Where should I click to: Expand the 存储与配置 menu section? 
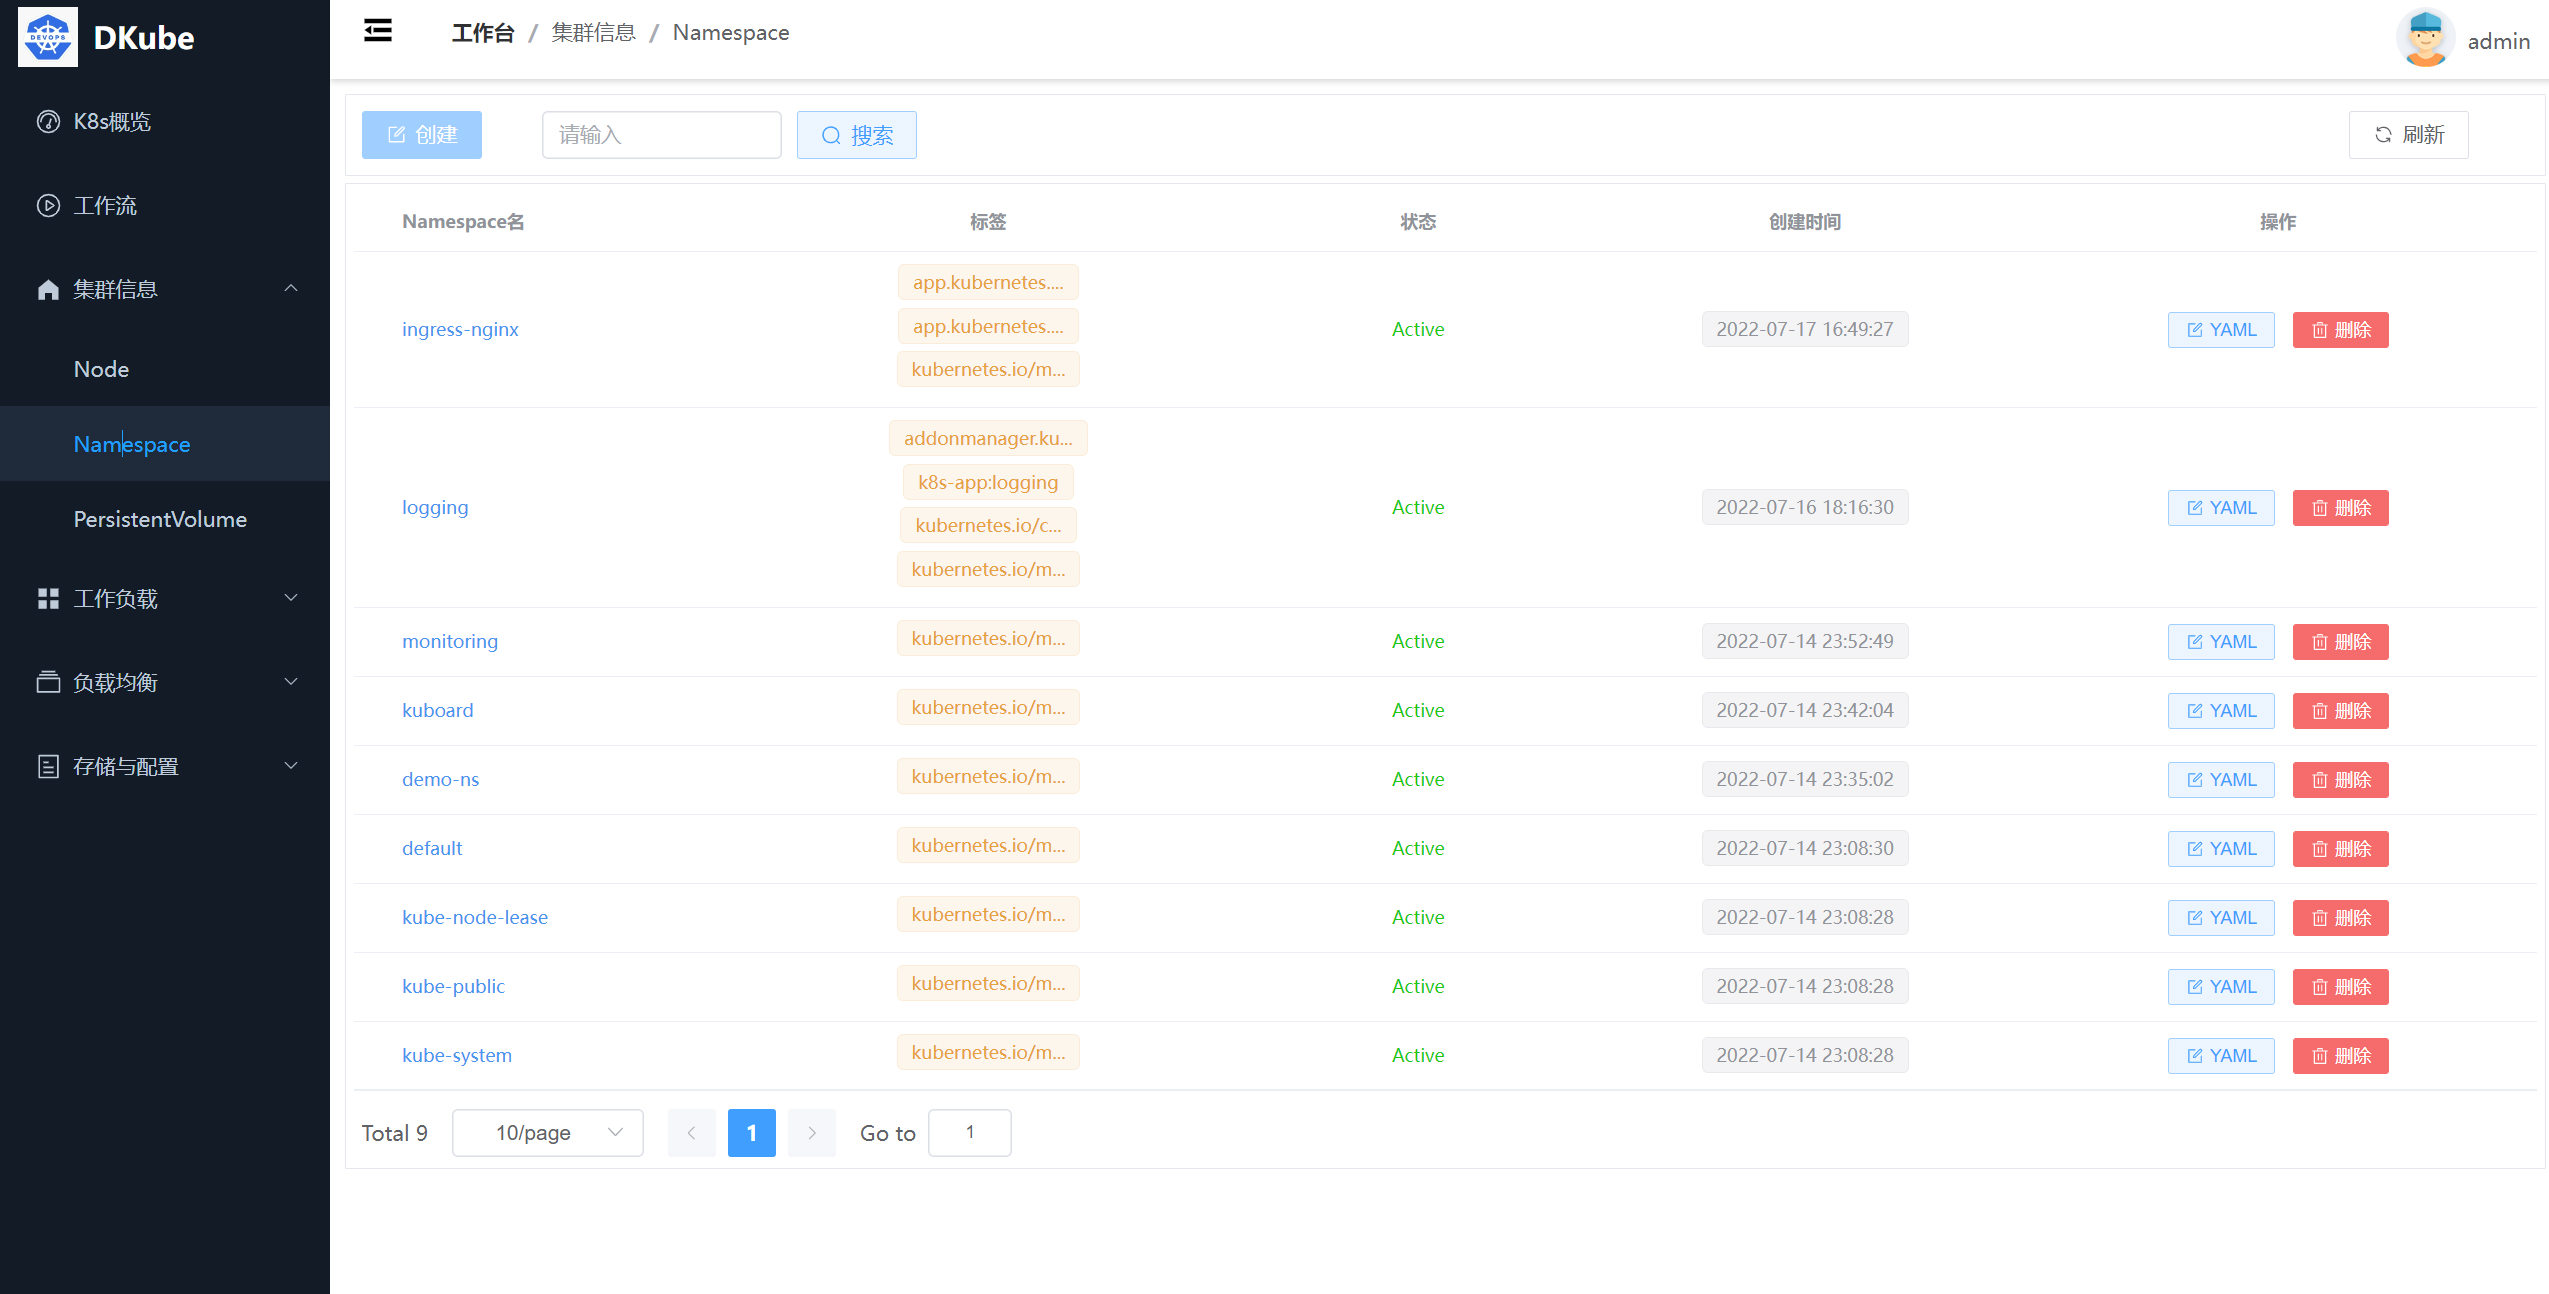pyautogui.click(x=165, y=766)
